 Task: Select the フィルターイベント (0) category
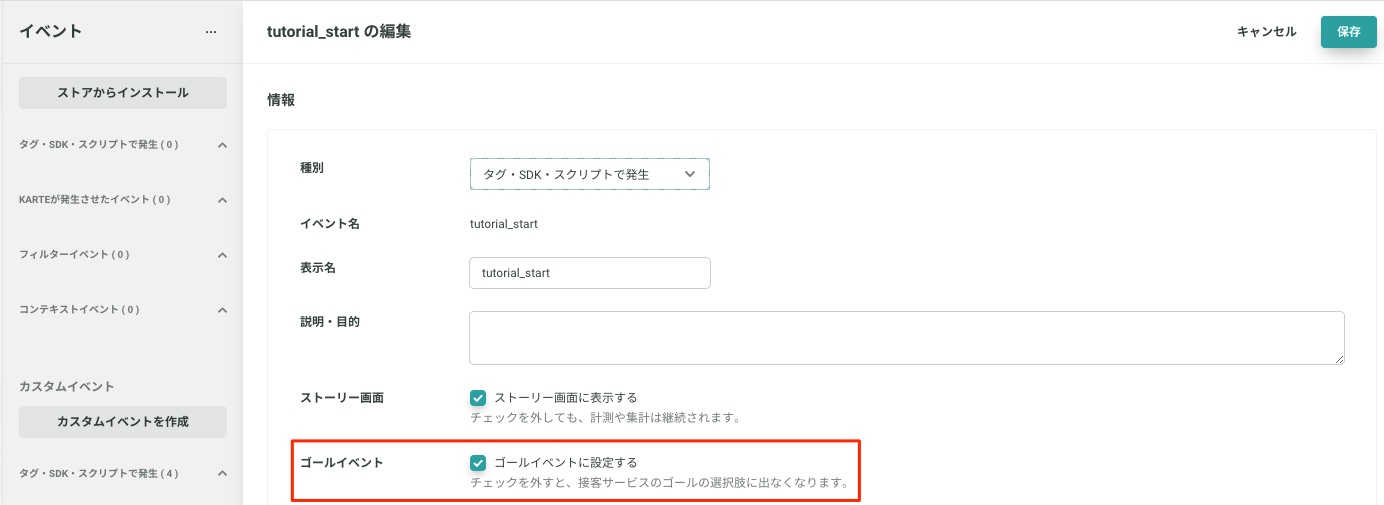point(75,255)
